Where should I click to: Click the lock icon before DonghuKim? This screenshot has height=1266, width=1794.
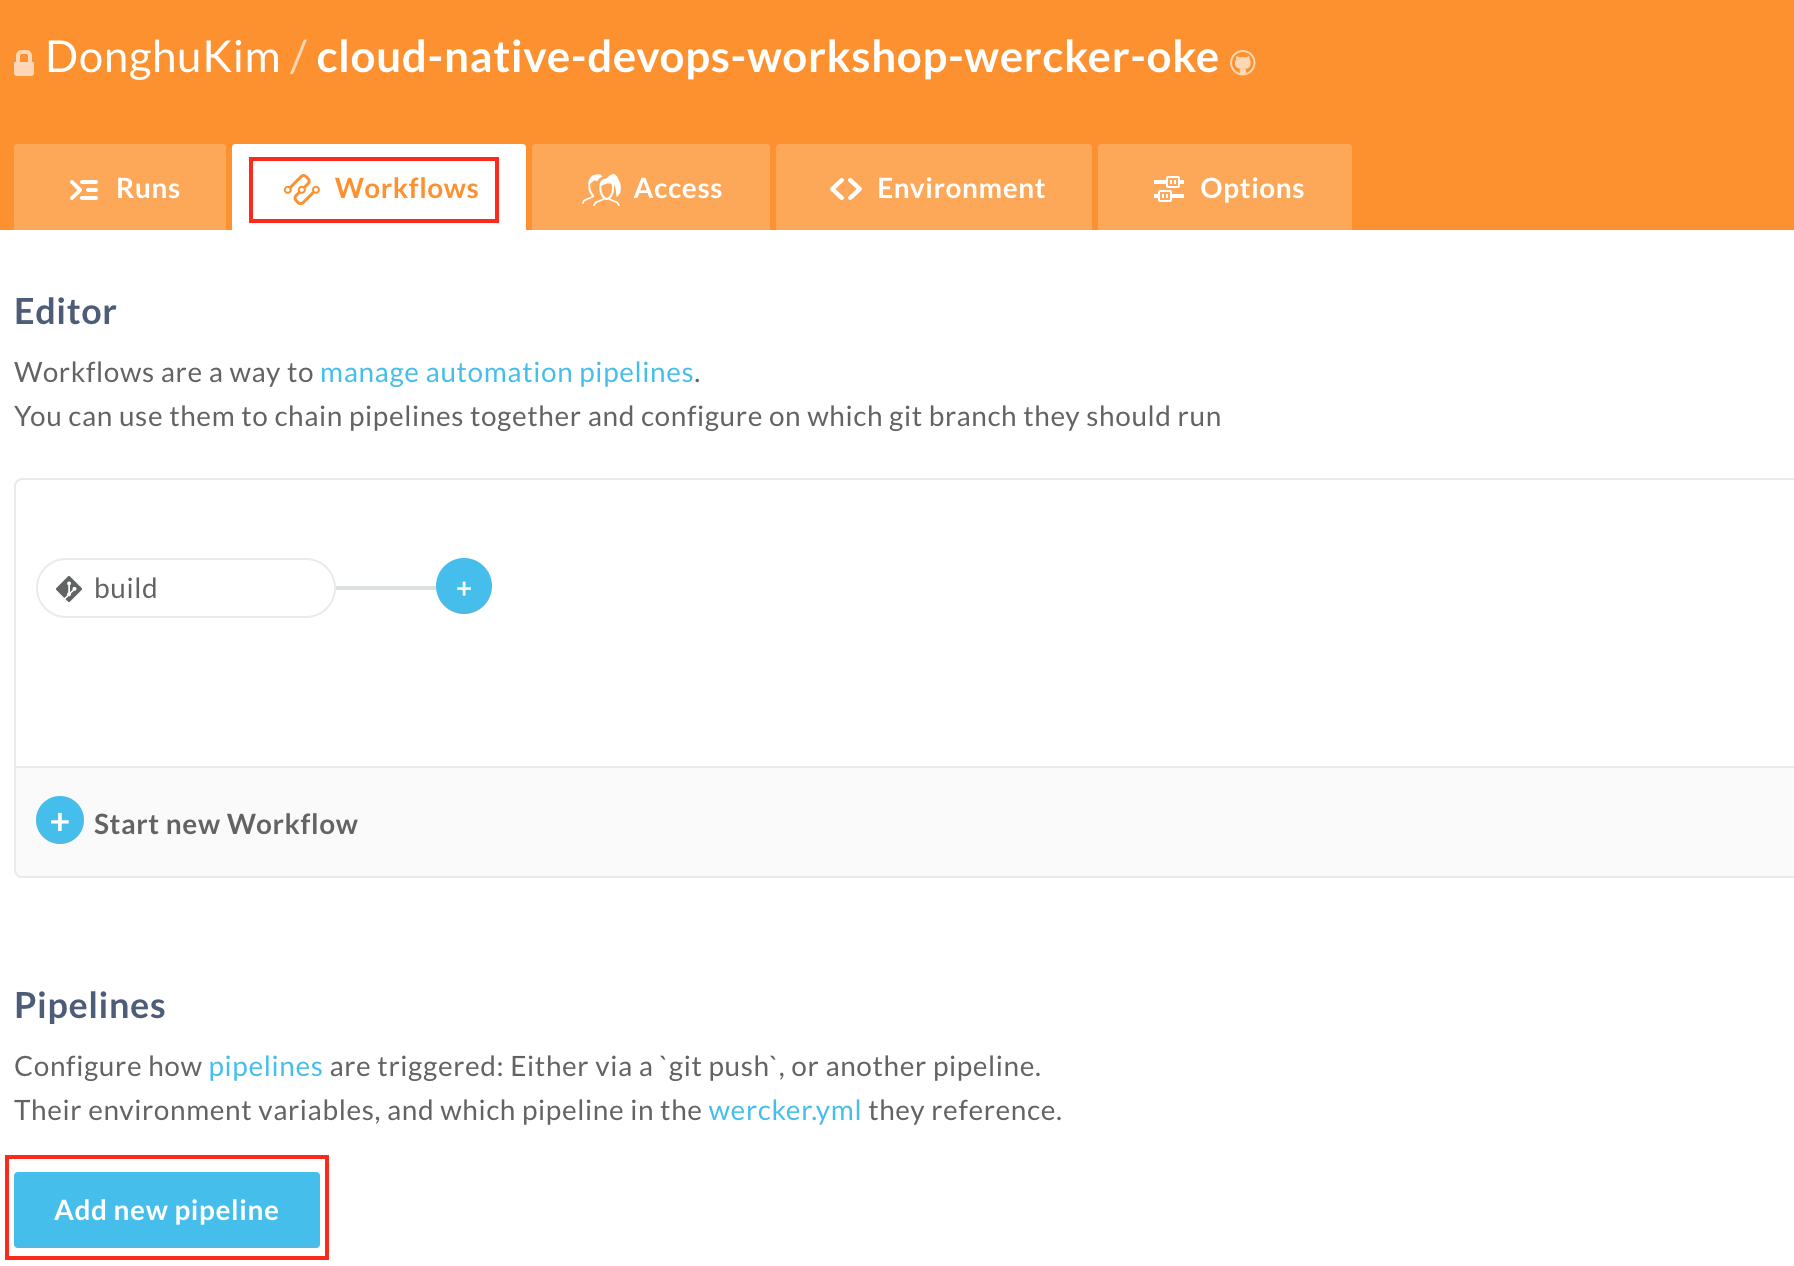[x=24, y=63]
